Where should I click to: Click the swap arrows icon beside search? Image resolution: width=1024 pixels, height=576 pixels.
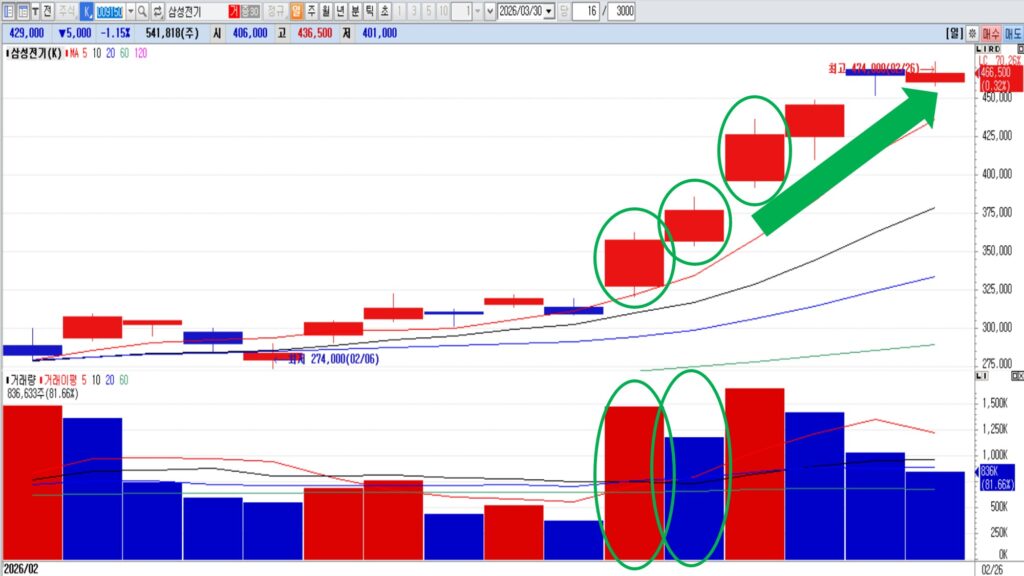[x=157, y=11]
